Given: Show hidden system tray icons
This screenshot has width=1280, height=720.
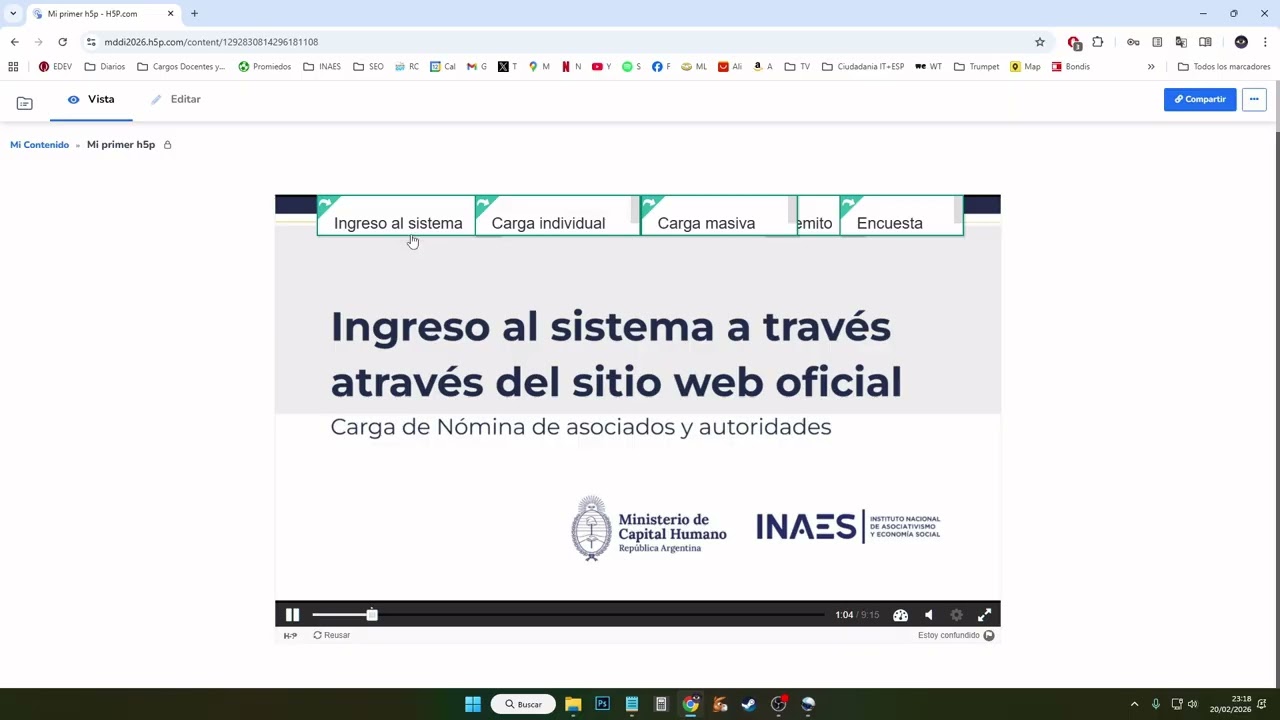Looking at the screenshot, I should coord(1134,704).
